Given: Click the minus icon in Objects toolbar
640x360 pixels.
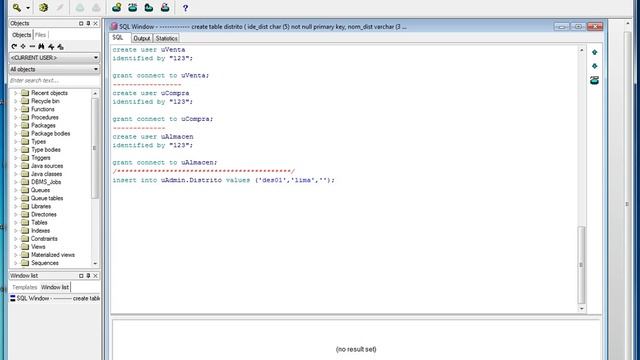Looking at the screenshot, I should coord(32,47).
